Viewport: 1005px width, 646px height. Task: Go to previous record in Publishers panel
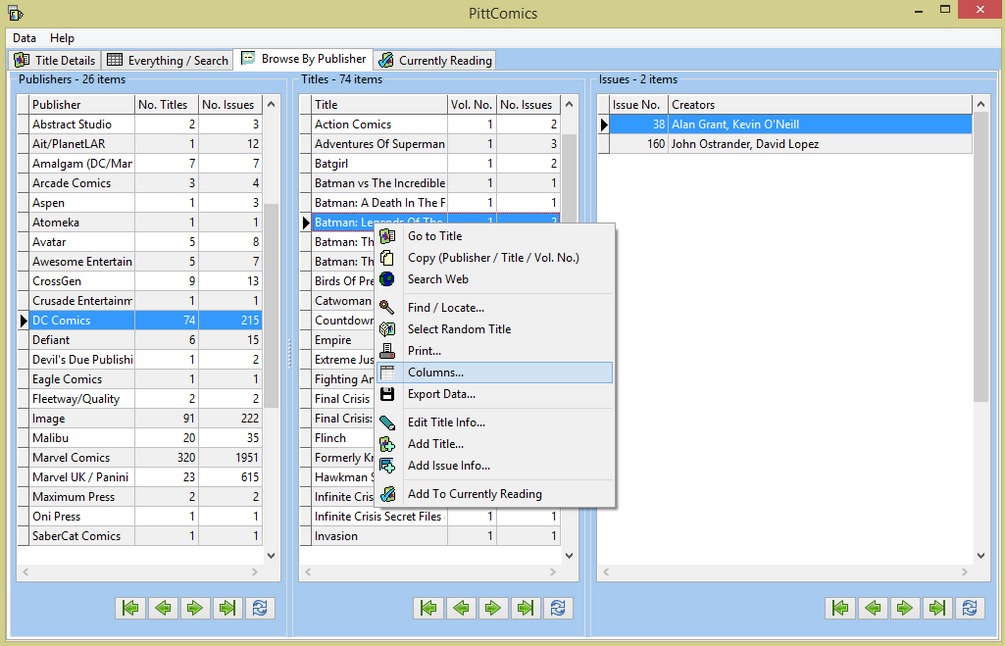click(x=163, y=608)
